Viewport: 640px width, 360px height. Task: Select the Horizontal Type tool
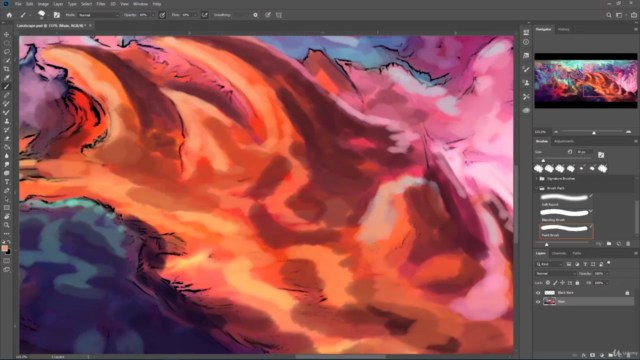[7, 182]
